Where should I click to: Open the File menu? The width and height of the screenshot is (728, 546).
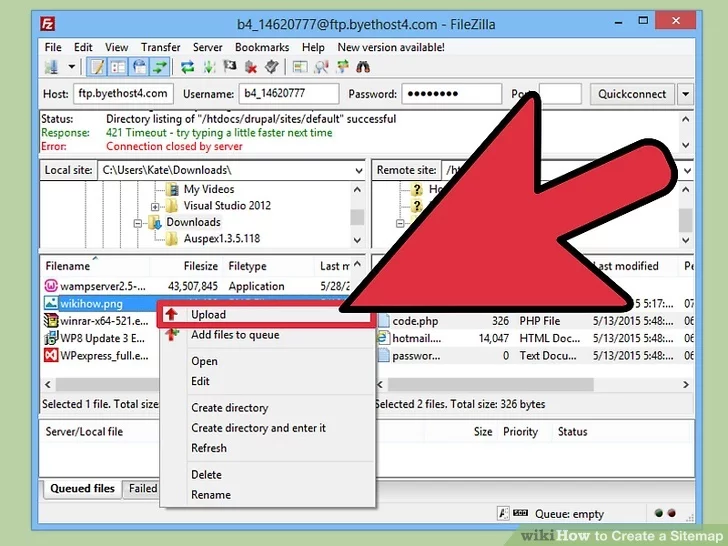click(53, 47)
